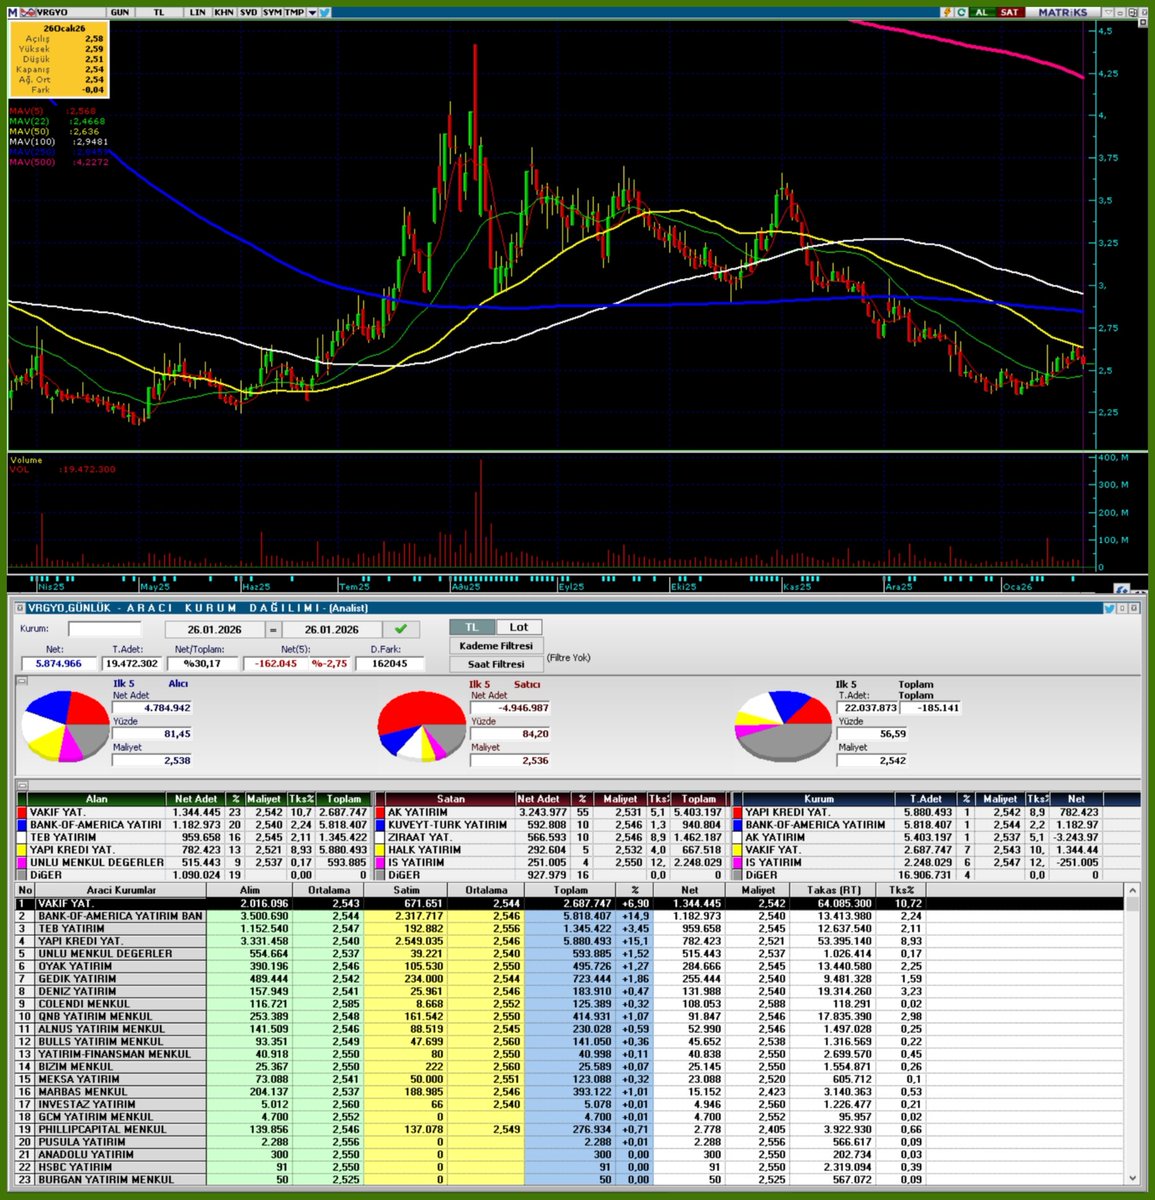Select VAKIF YAT. row in main table
The height and width of the screenshot is (1200, 1155).
570,903
